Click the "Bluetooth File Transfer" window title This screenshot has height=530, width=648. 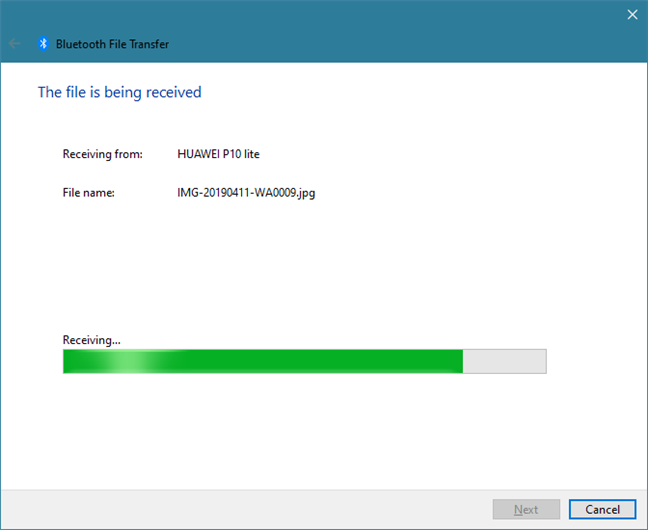point(112,44)
